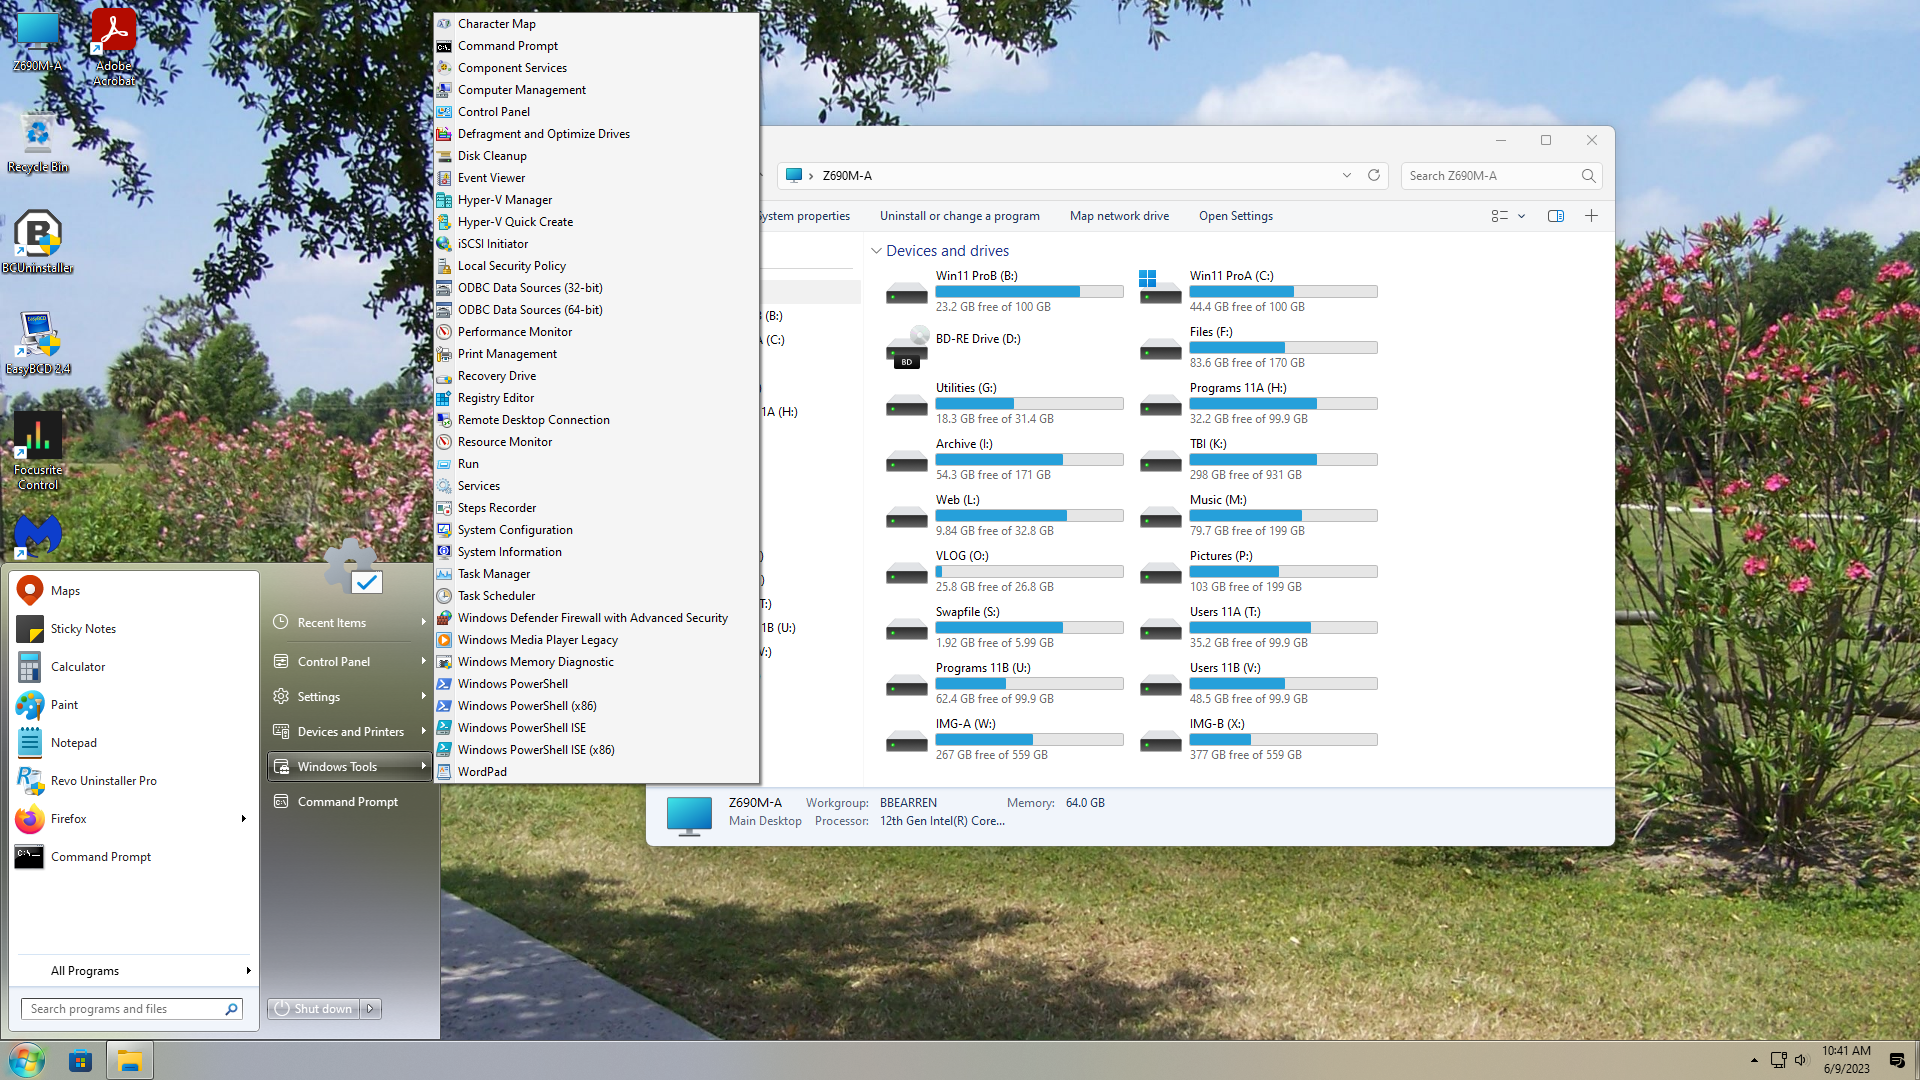Select Registry Editor from Windows Tools menu
Image resolution: width=1920 pixels, height=1080 pixels.
(495, 398)
